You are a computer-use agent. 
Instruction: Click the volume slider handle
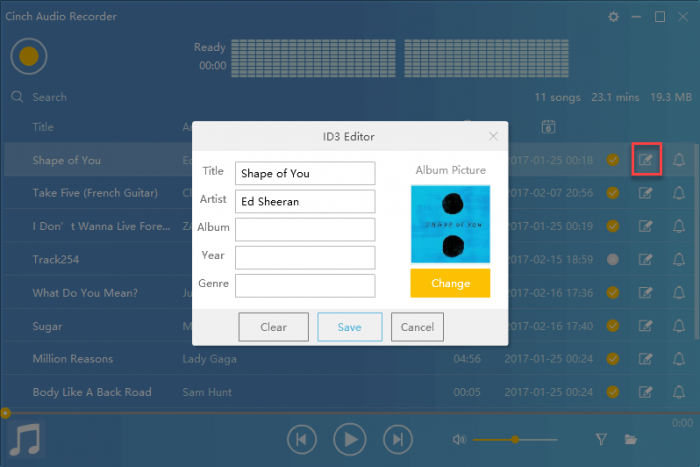(x=515, y=440)
